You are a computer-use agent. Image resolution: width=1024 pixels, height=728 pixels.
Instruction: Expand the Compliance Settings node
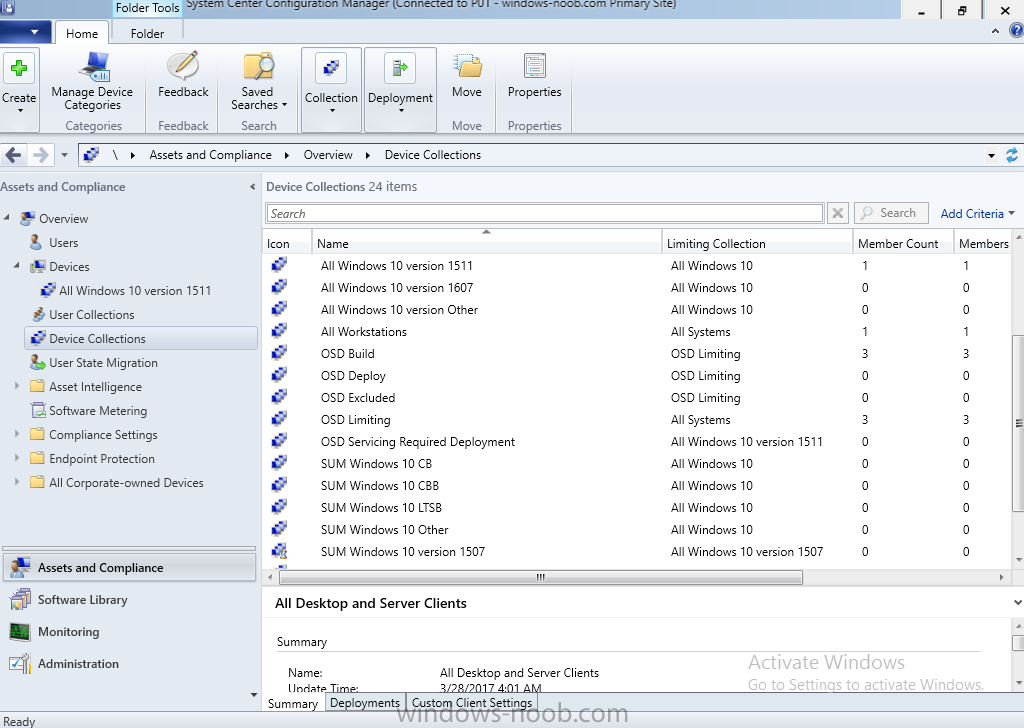point(18,434)
